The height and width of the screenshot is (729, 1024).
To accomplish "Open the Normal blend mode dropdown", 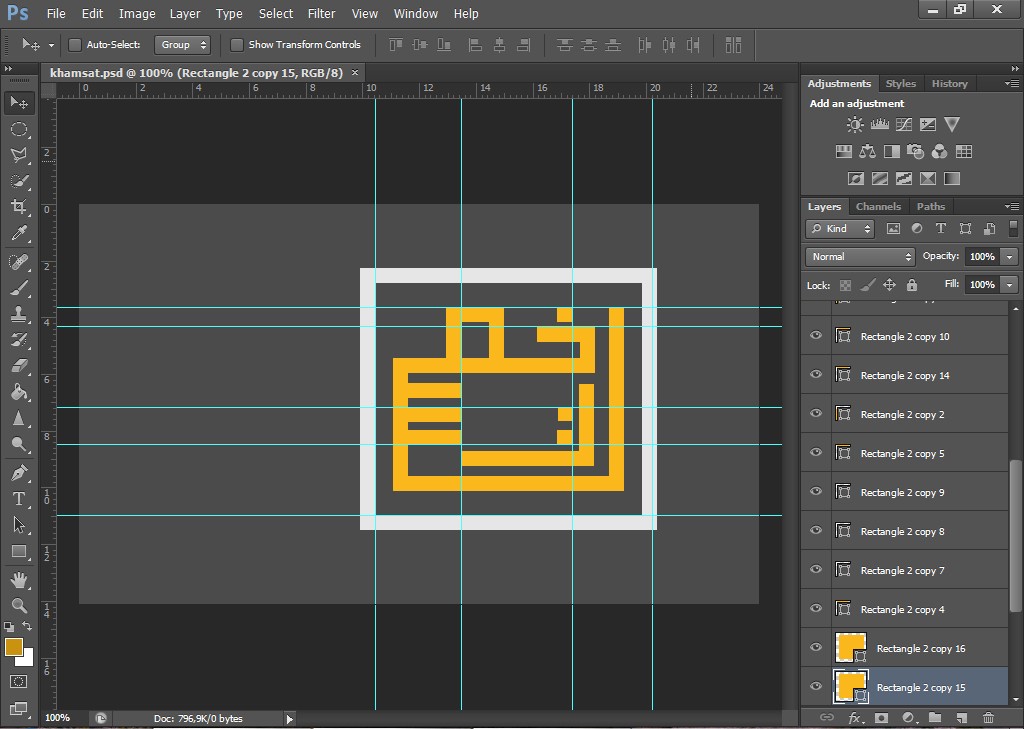I will pos(860,257).
